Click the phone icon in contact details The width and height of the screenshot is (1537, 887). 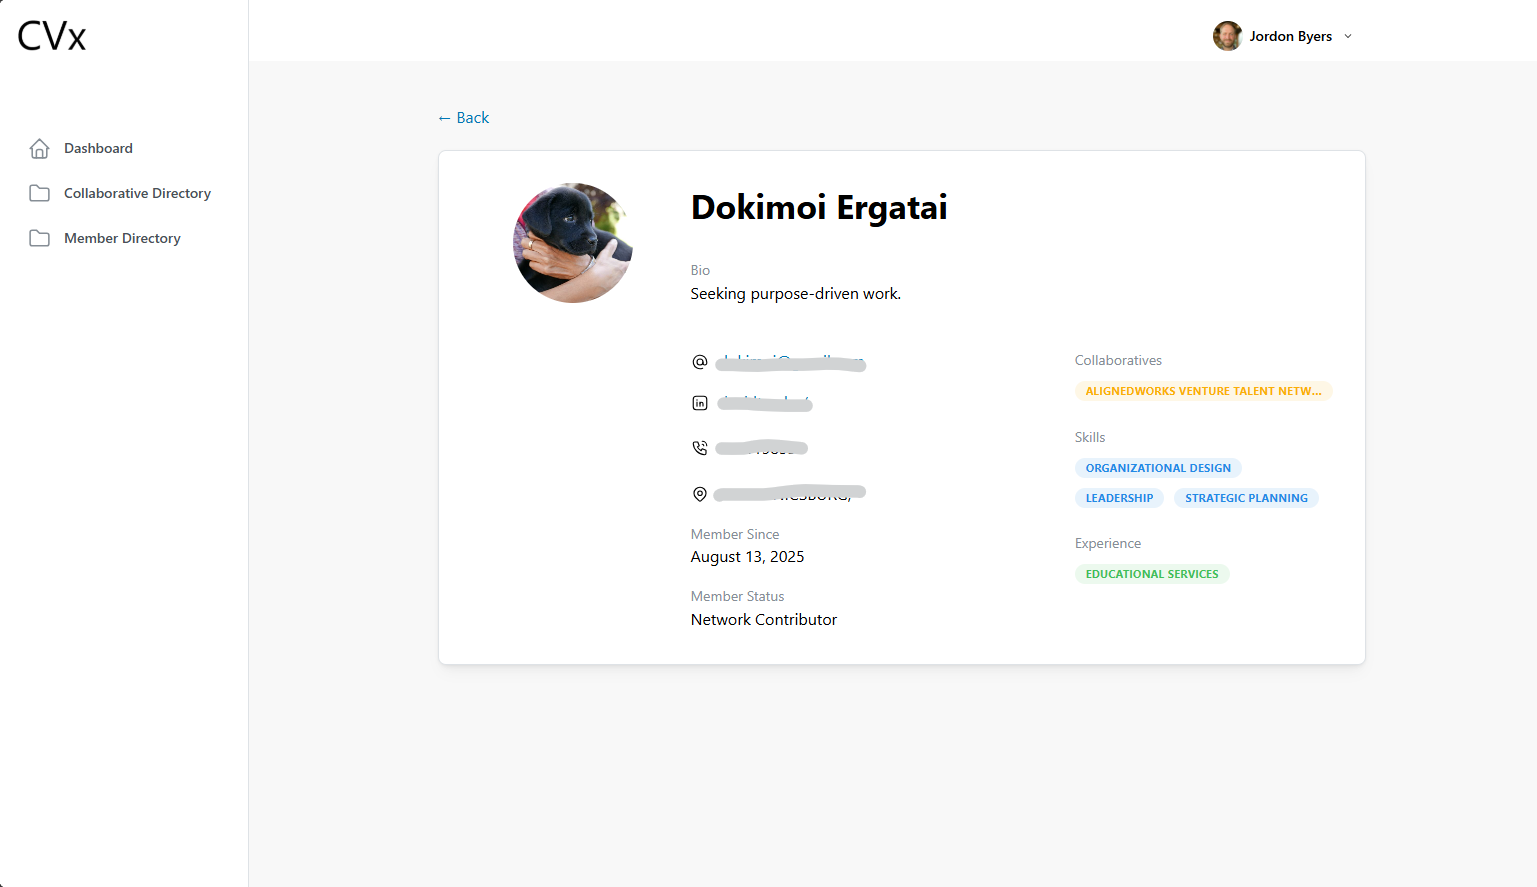699,447
